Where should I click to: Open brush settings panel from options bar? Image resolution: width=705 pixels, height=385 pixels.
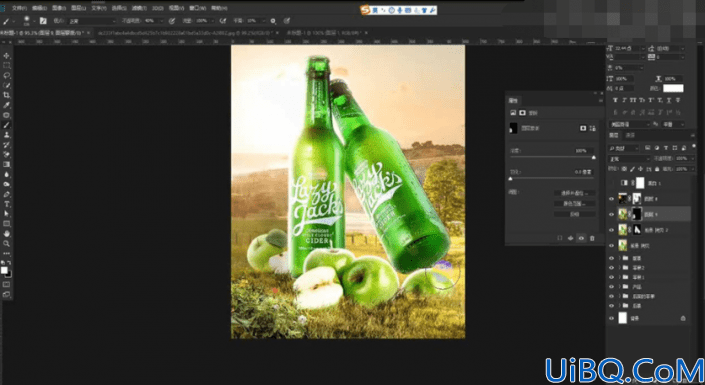43,21
